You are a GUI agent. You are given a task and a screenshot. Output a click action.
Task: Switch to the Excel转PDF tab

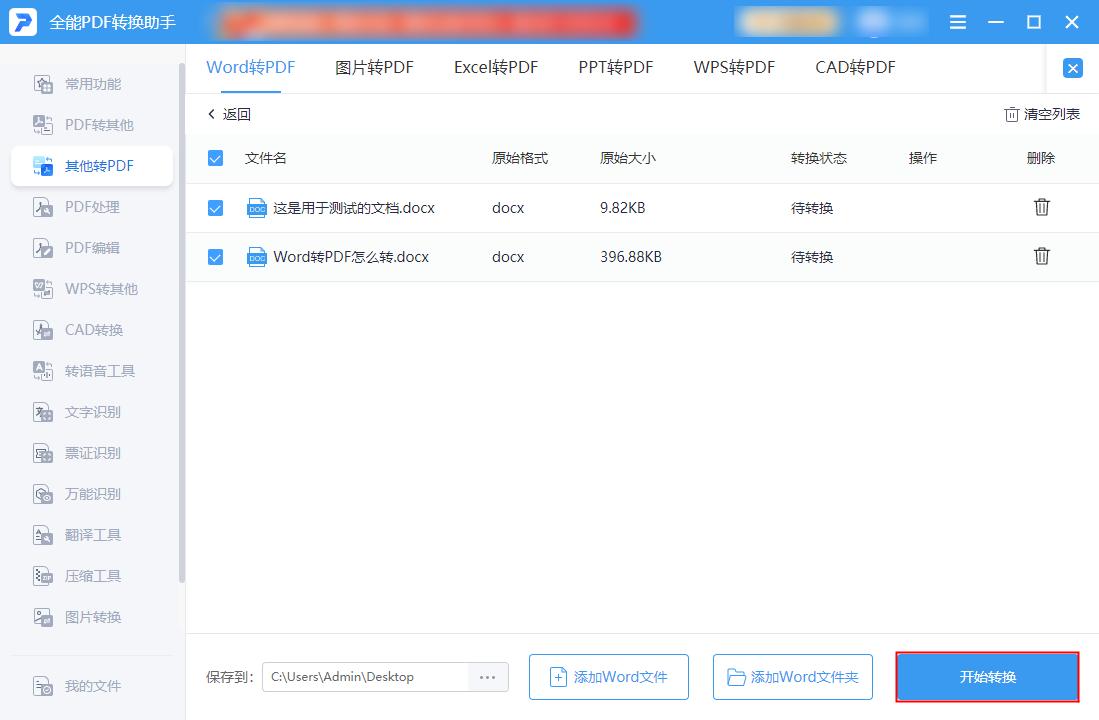pyautogui.click(x=495, y=67)
